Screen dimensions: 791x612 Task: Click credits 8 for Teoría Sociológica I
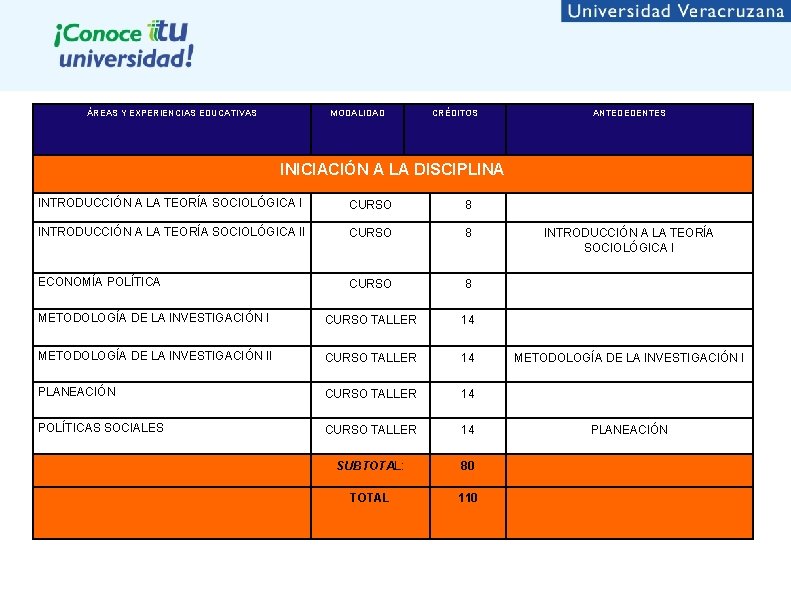point(468,205)
